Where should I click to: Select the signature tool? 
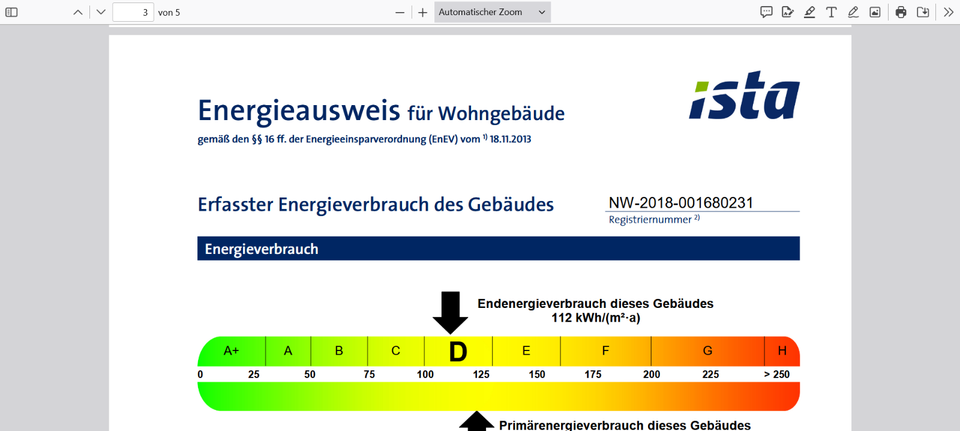788,12
